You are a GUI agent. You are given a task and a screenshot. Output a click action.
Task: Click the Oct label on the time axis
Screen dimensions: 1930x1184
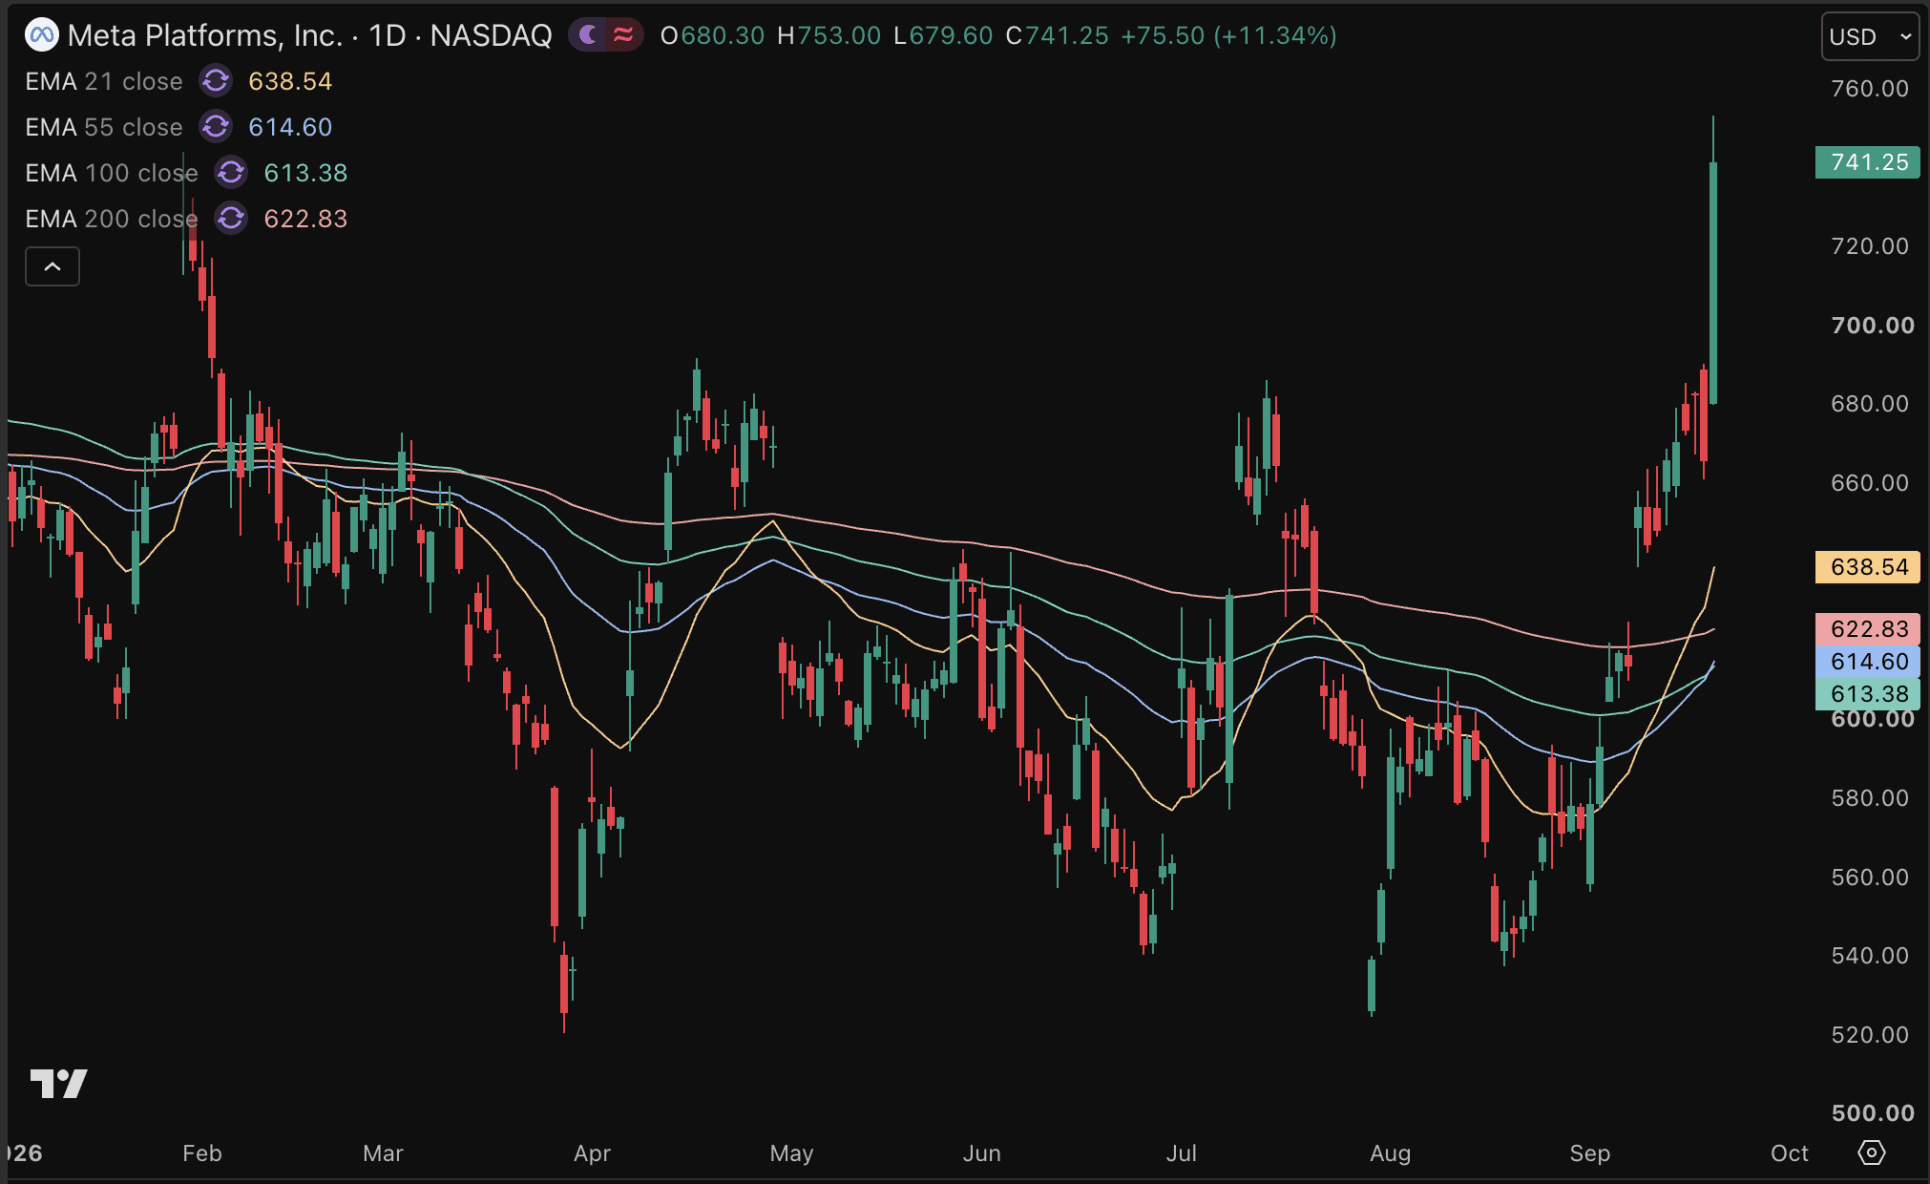(1789, 1153)
